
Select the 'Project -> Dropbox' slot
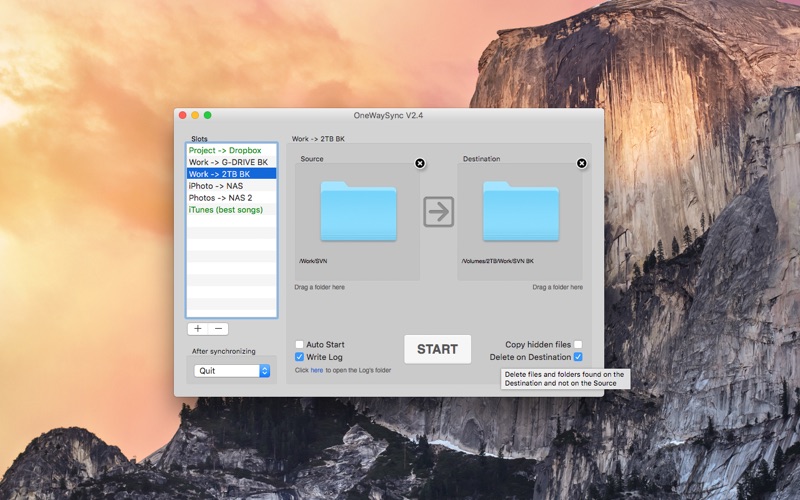(x=232, y=150)
